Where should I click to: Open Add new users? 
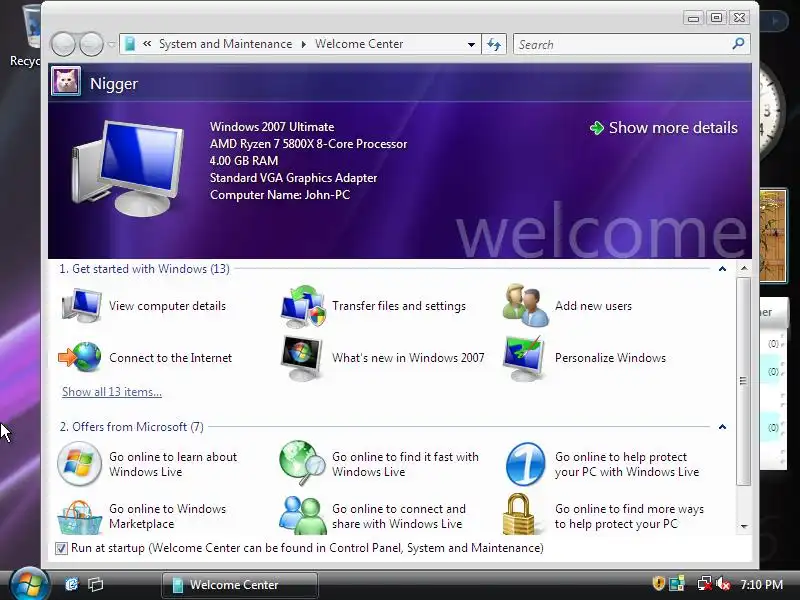(567, 306)
